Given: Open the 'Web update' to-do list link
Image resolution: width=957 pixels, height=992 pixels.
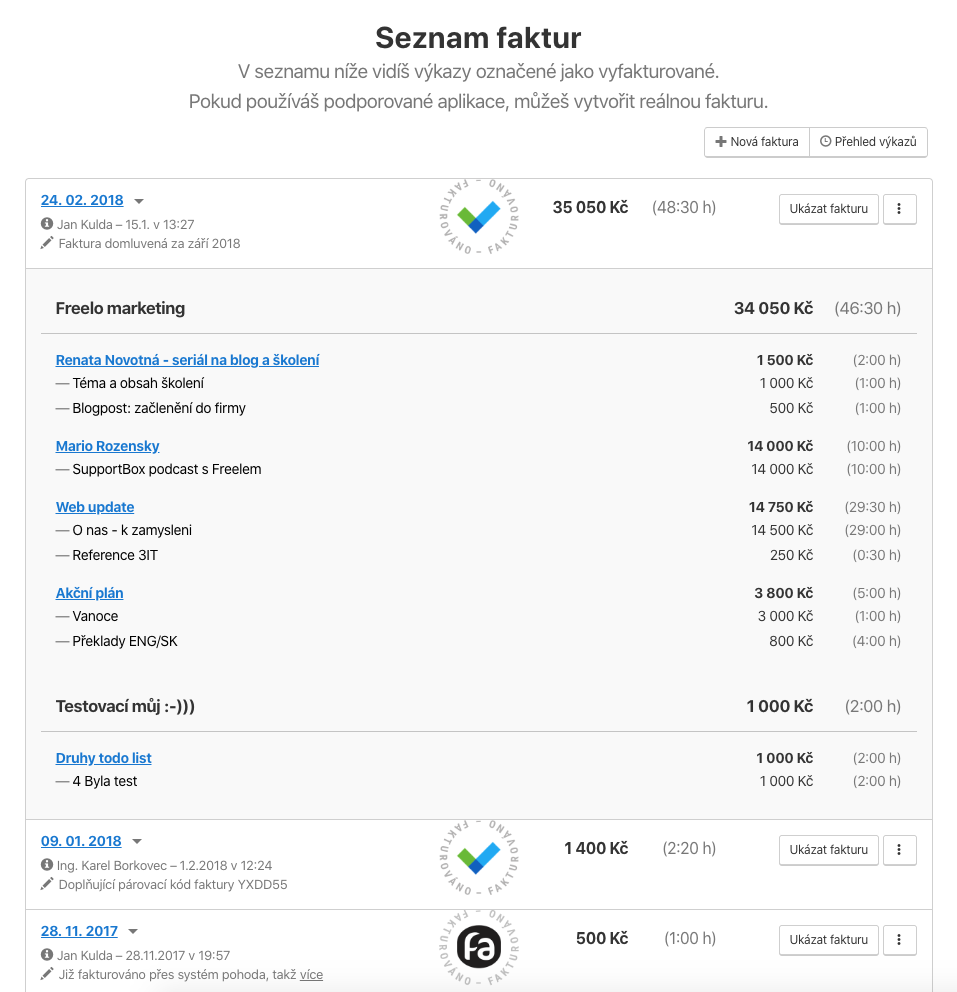Looking at the screenshot, I should pos(95,507).
